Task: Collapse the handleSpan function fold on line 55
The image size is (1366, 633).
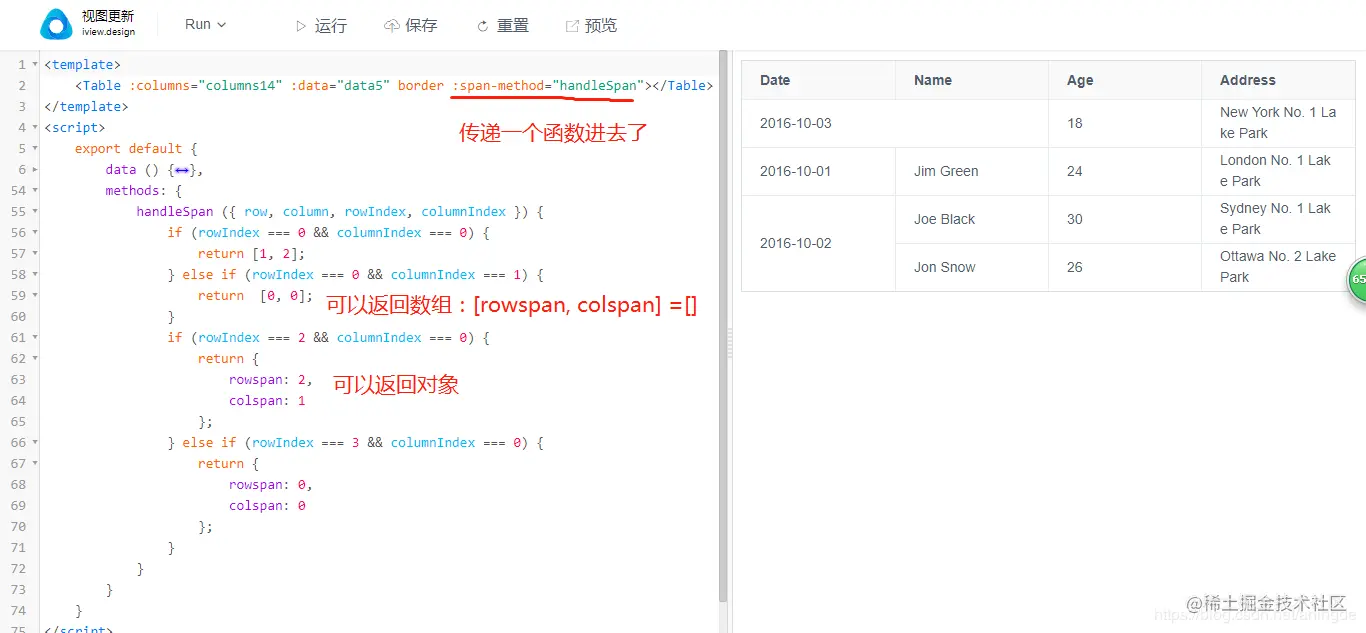Action: (x=34, y=211)
